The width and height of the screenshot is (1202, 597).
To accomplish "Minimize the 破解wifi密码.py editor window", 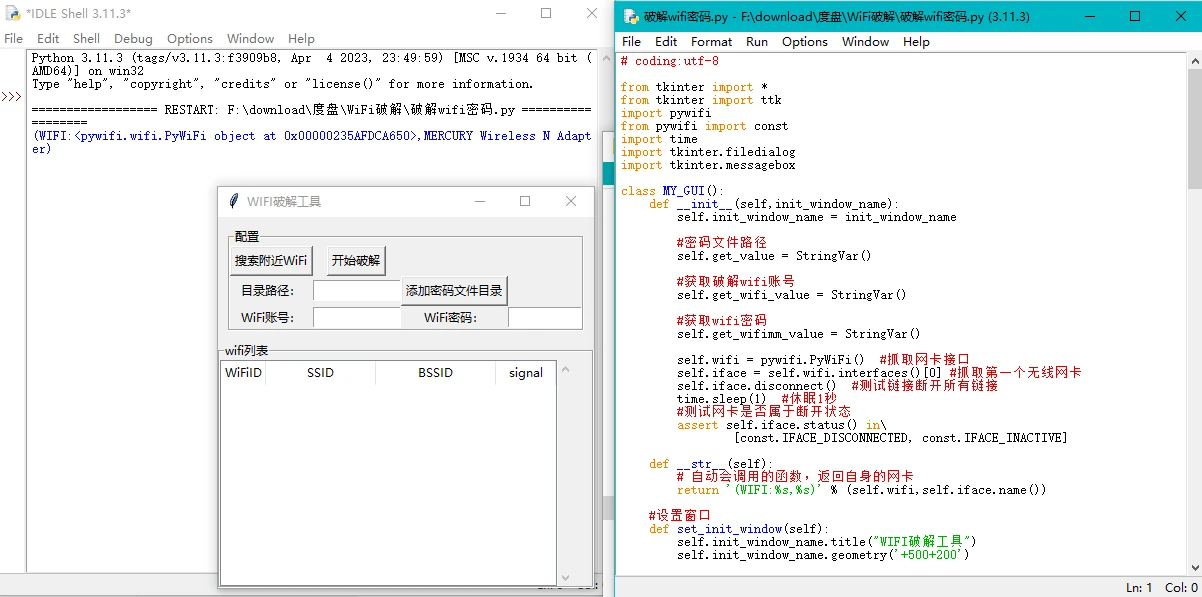I will (x=1089, y=16).
